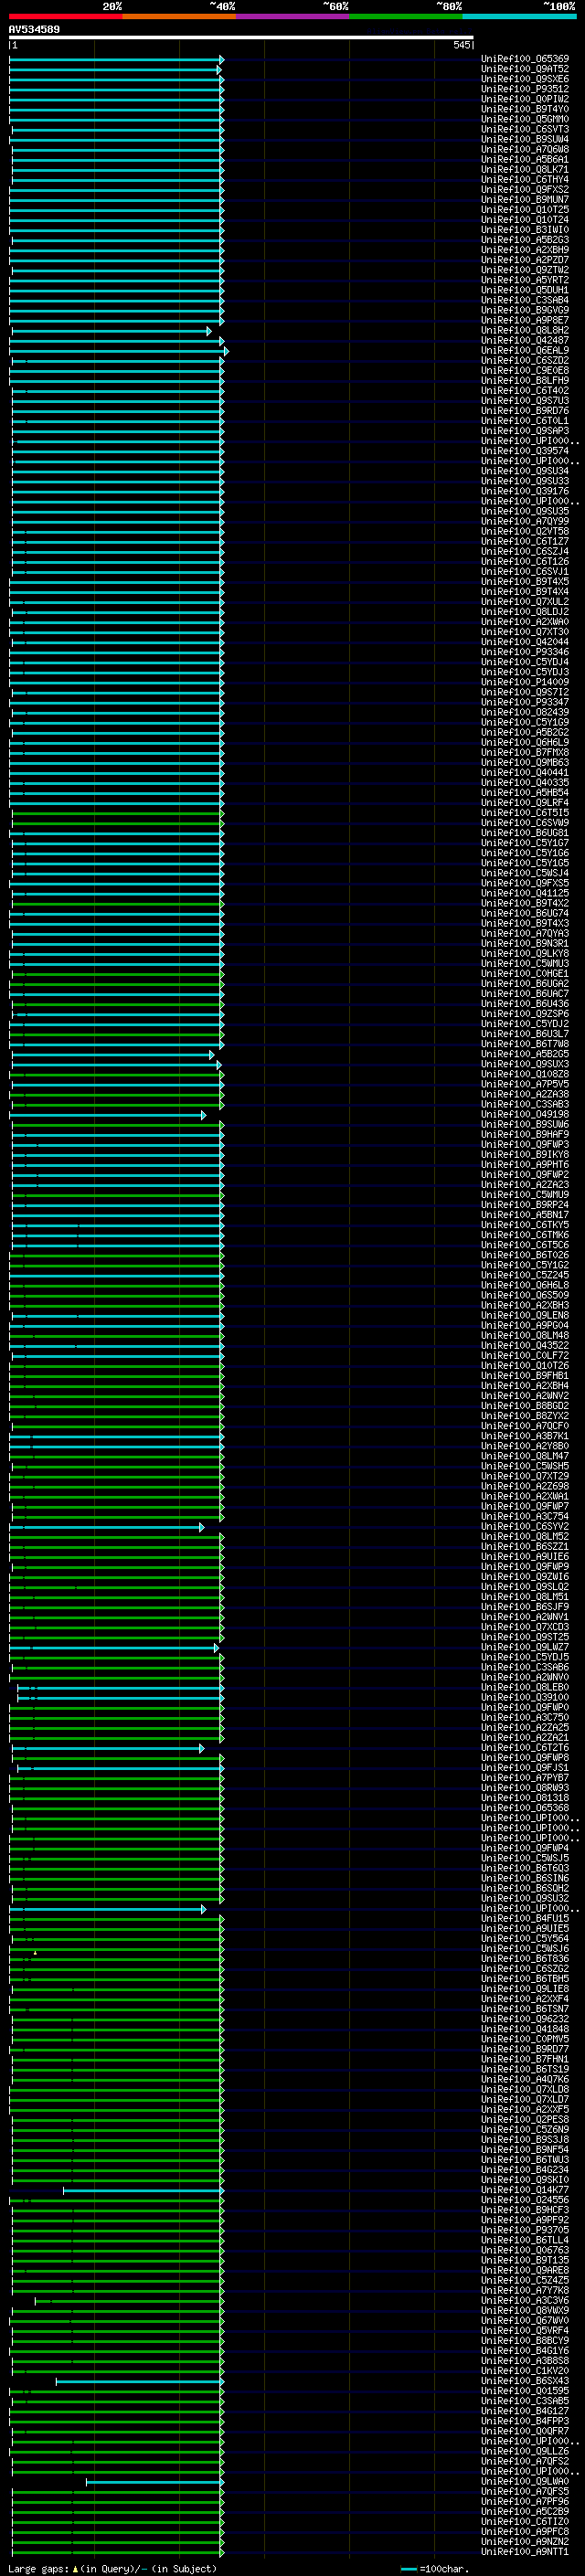Select hit label UniRef100_B6T7W8
Viewport: 585px width, 2576px height.
pyautogui.click(x=525, y=1044)
